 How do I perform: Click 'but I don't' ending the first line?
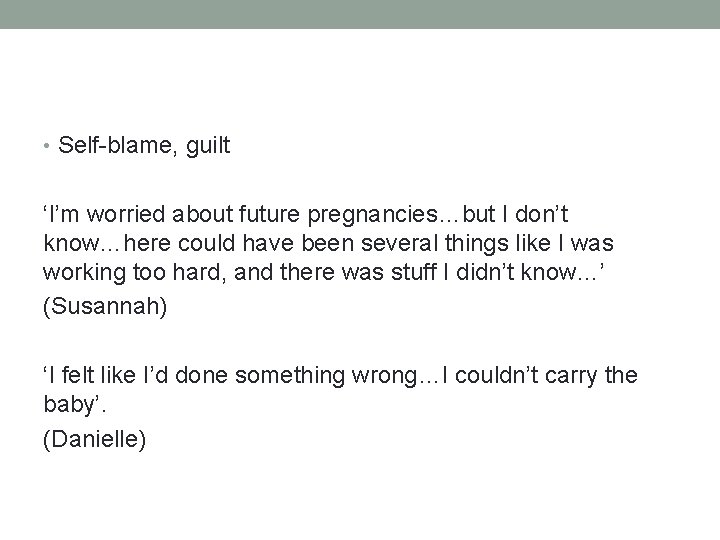click(515, 214)
